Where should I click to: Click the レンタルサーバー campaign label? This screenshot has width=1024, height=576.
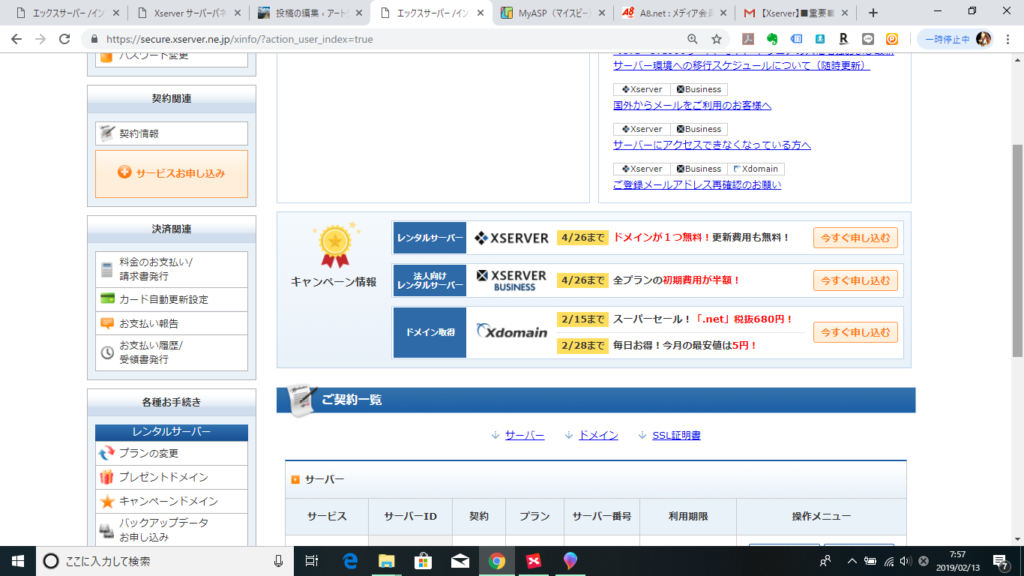coord(430,238)
